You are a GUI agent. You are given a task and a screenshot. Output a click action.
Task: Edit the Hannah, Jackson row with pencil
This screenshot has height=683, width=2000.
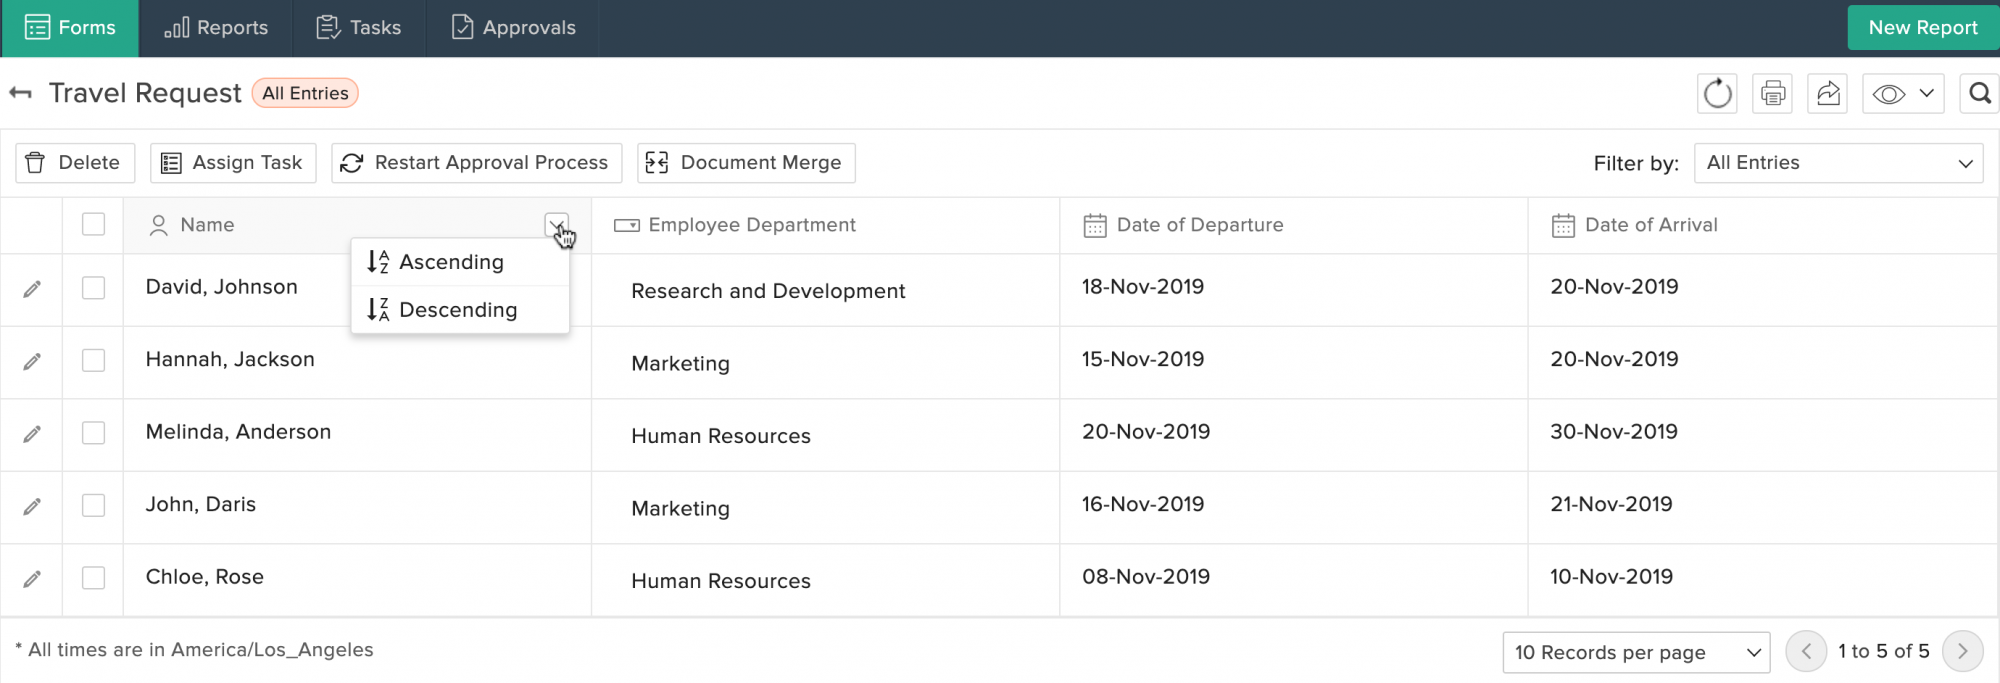pos(32,361)
